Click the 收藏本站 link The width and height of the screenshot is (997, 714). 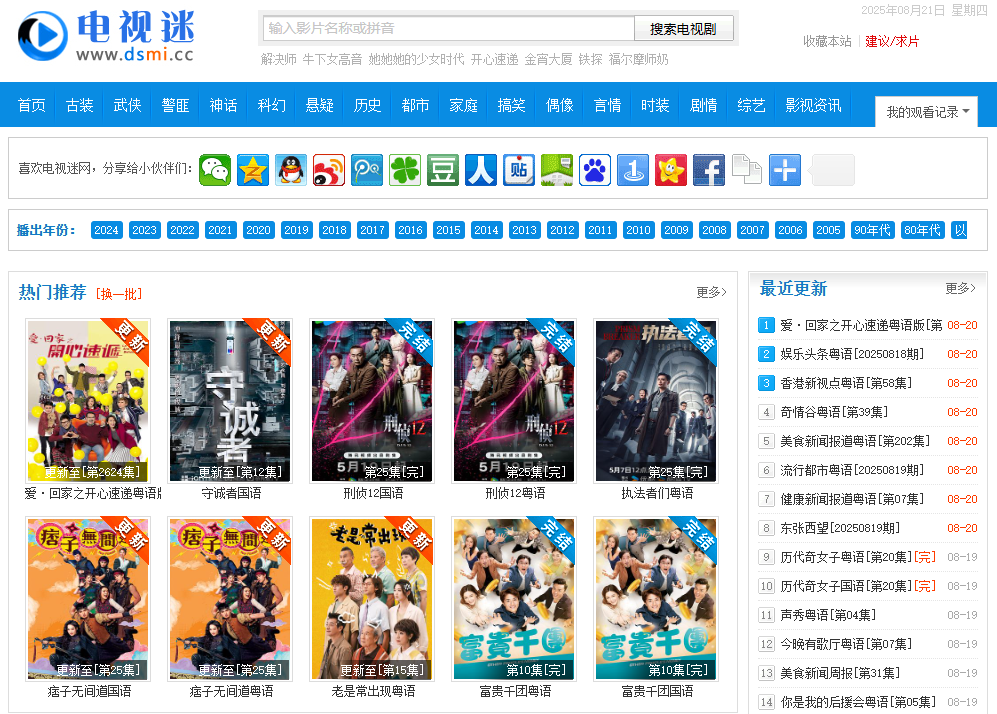coord(827,41)
